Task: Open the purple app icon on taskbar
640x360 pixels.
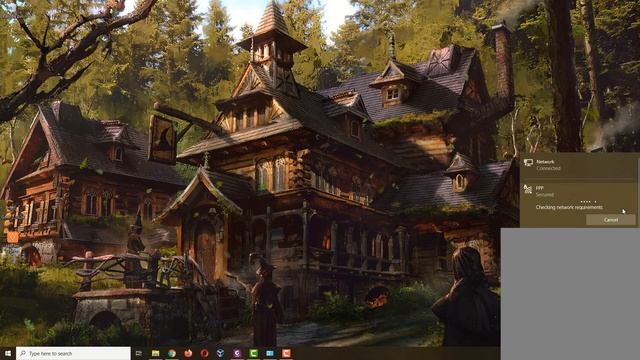Action: (x=237, y=353)
